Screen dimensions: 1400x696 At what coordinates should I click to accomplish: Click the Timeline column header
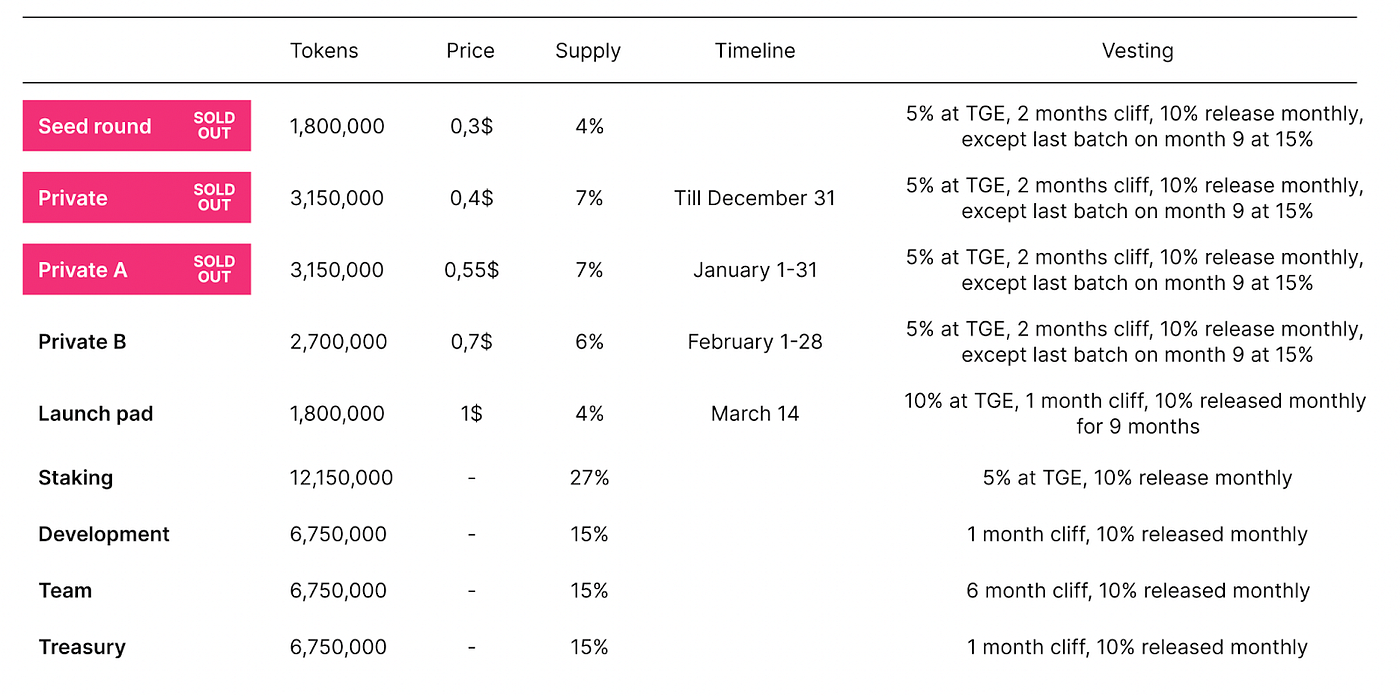[755, 51]
